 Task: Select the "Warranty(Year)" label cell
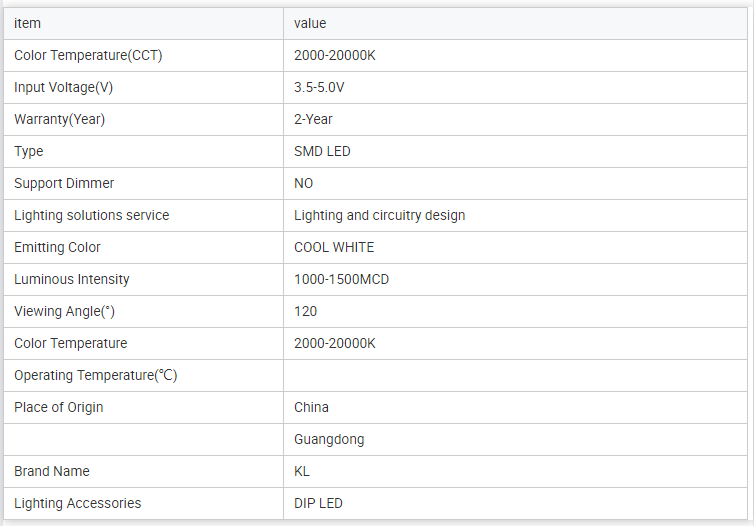point(60,119)
